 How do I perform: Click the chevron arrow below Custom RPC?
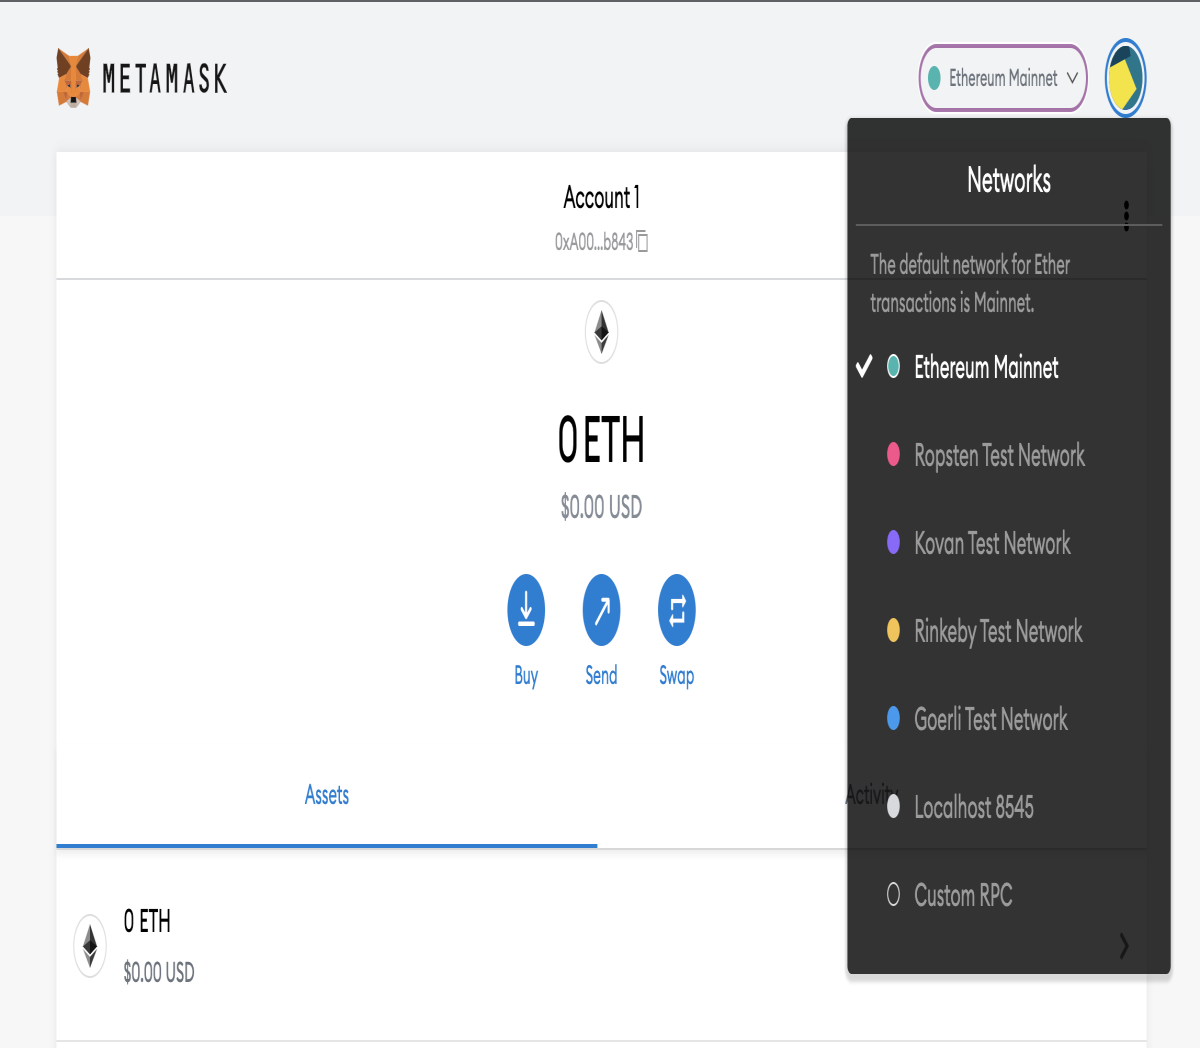(1124, 945)
